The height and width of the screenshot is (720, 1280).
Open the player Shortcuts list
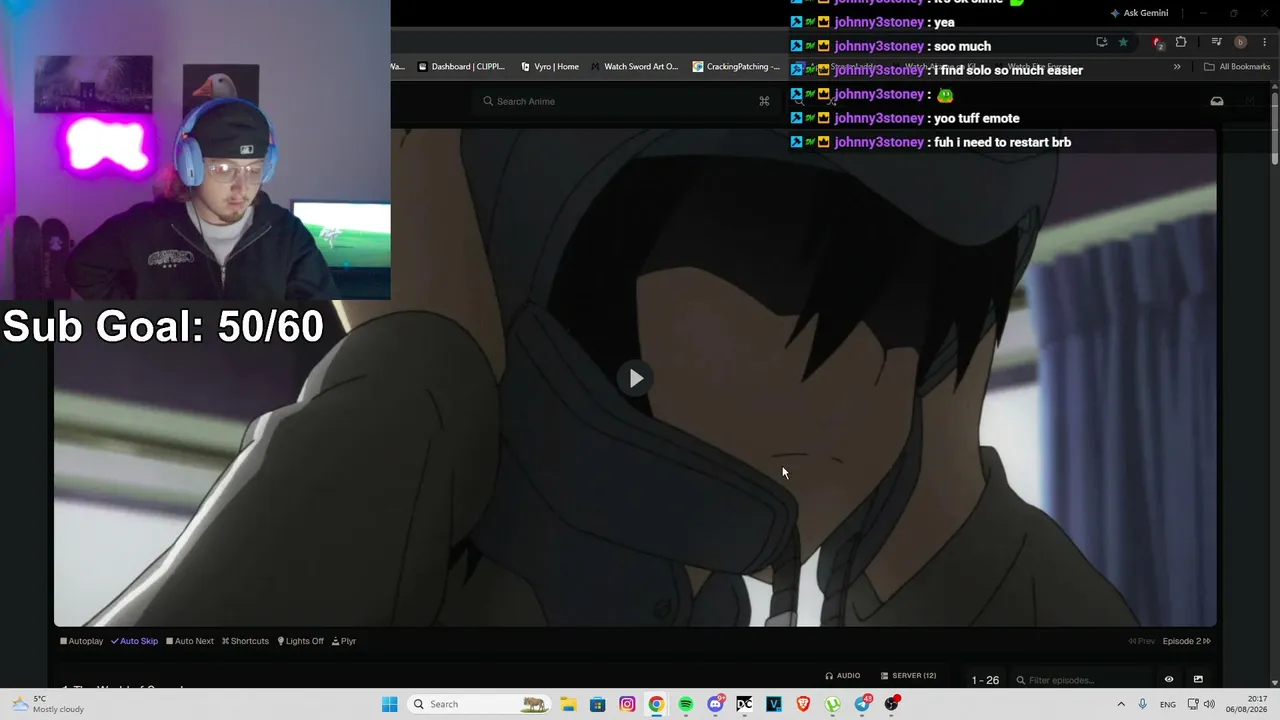click(245, 641)
